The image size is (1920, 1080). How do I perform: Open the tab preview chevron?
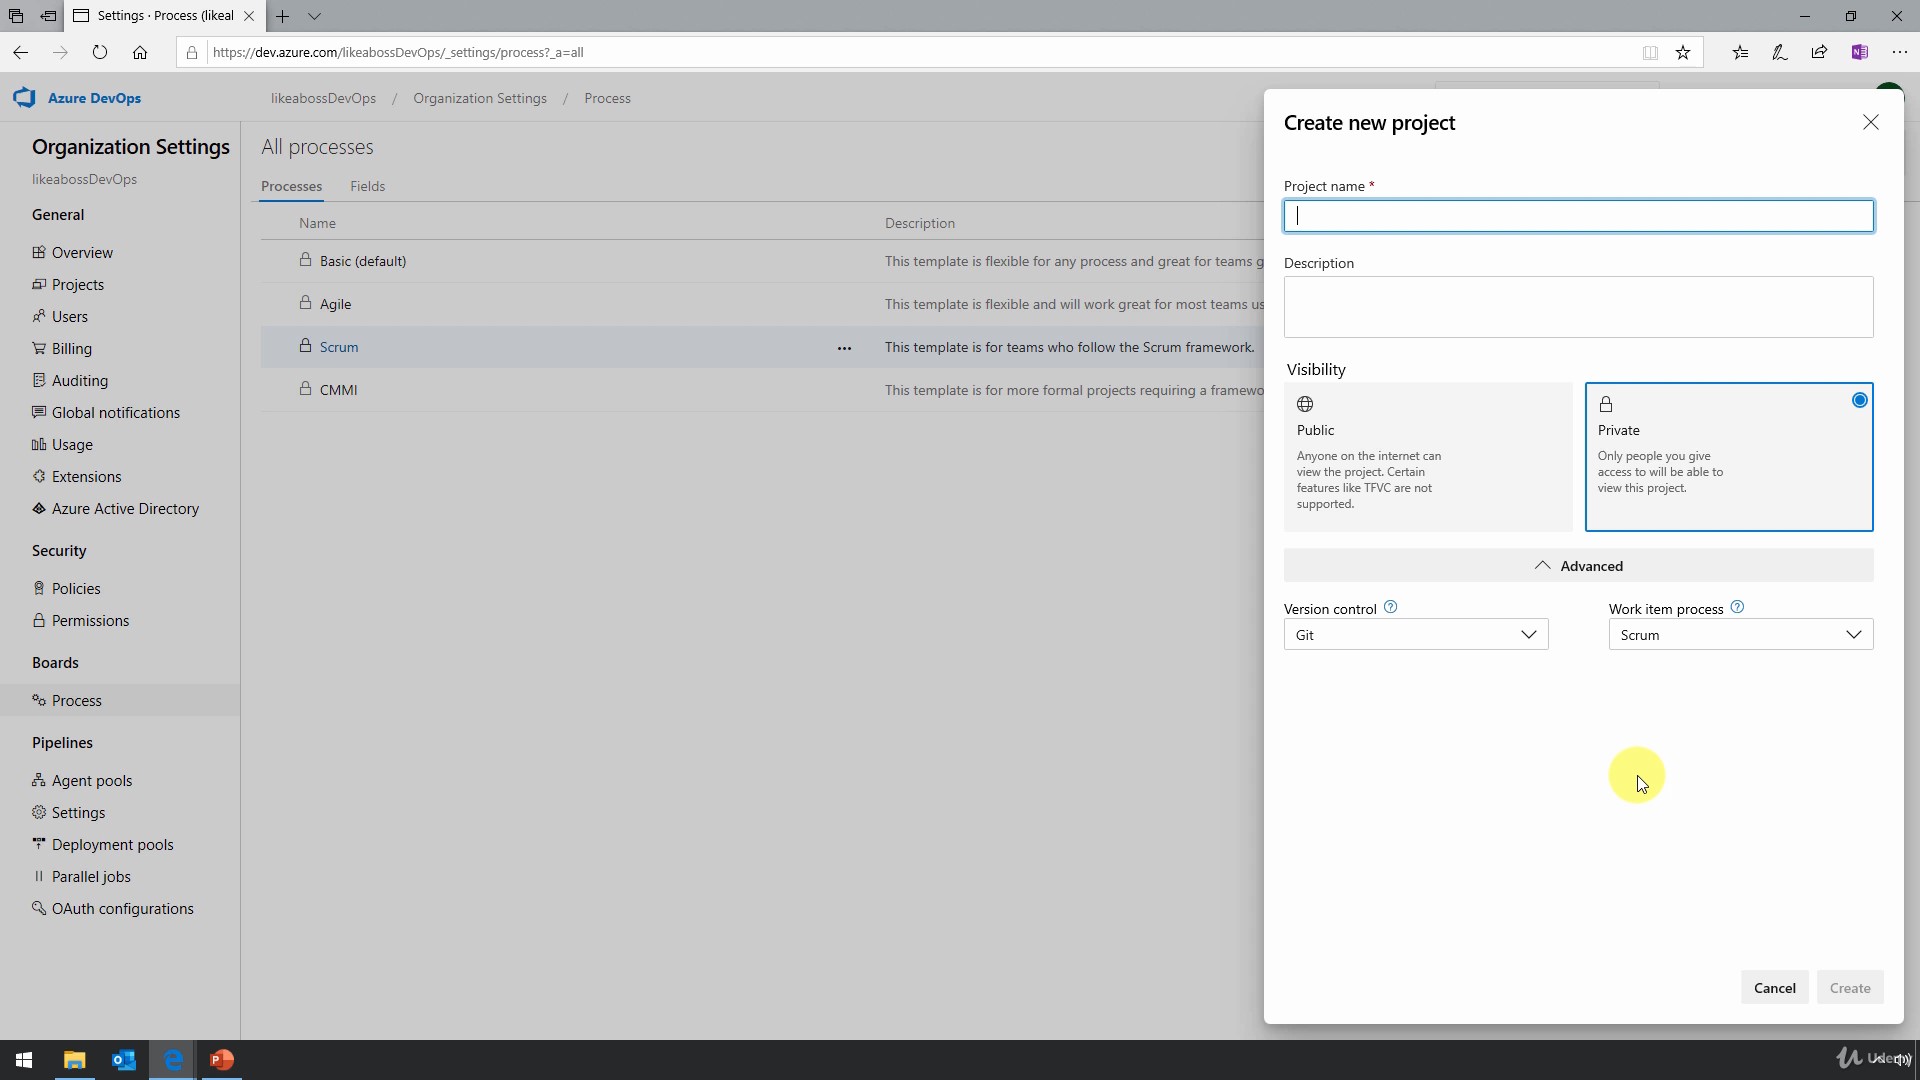pos(314,16)
